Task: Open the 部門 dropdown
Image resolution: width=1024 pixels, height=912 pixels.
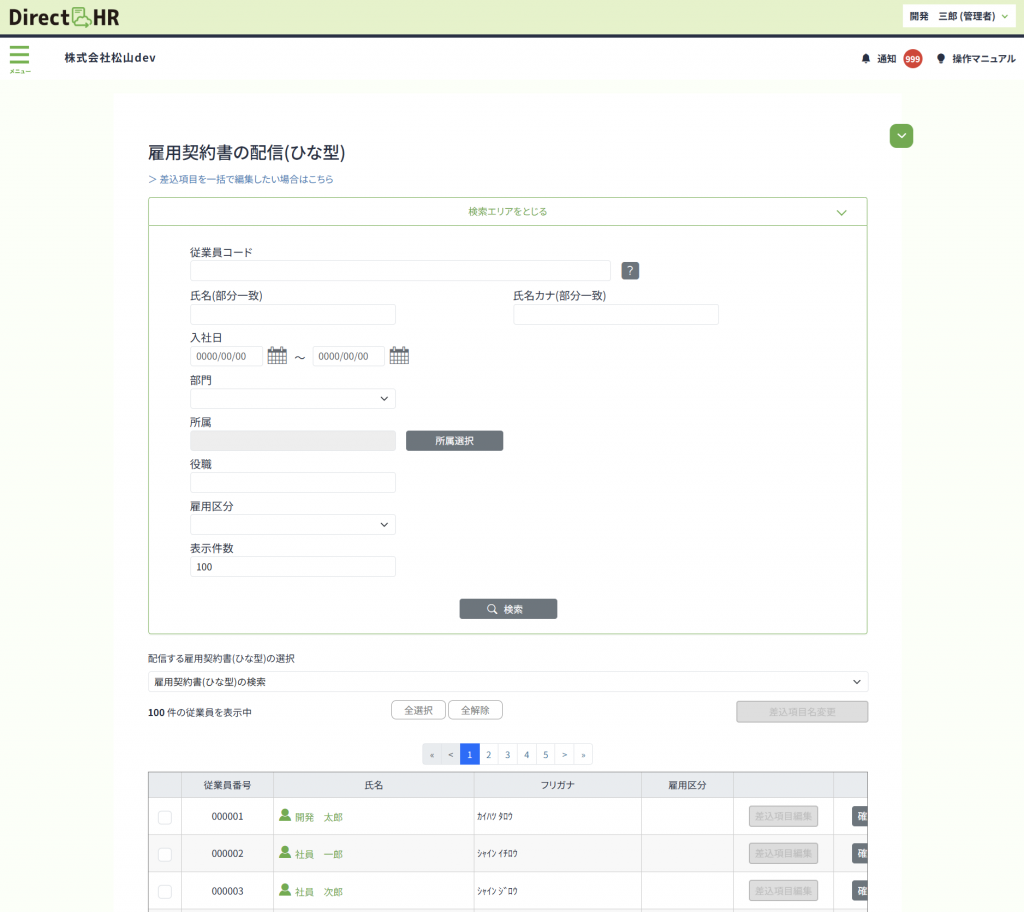Action: [x=293, y=399]
